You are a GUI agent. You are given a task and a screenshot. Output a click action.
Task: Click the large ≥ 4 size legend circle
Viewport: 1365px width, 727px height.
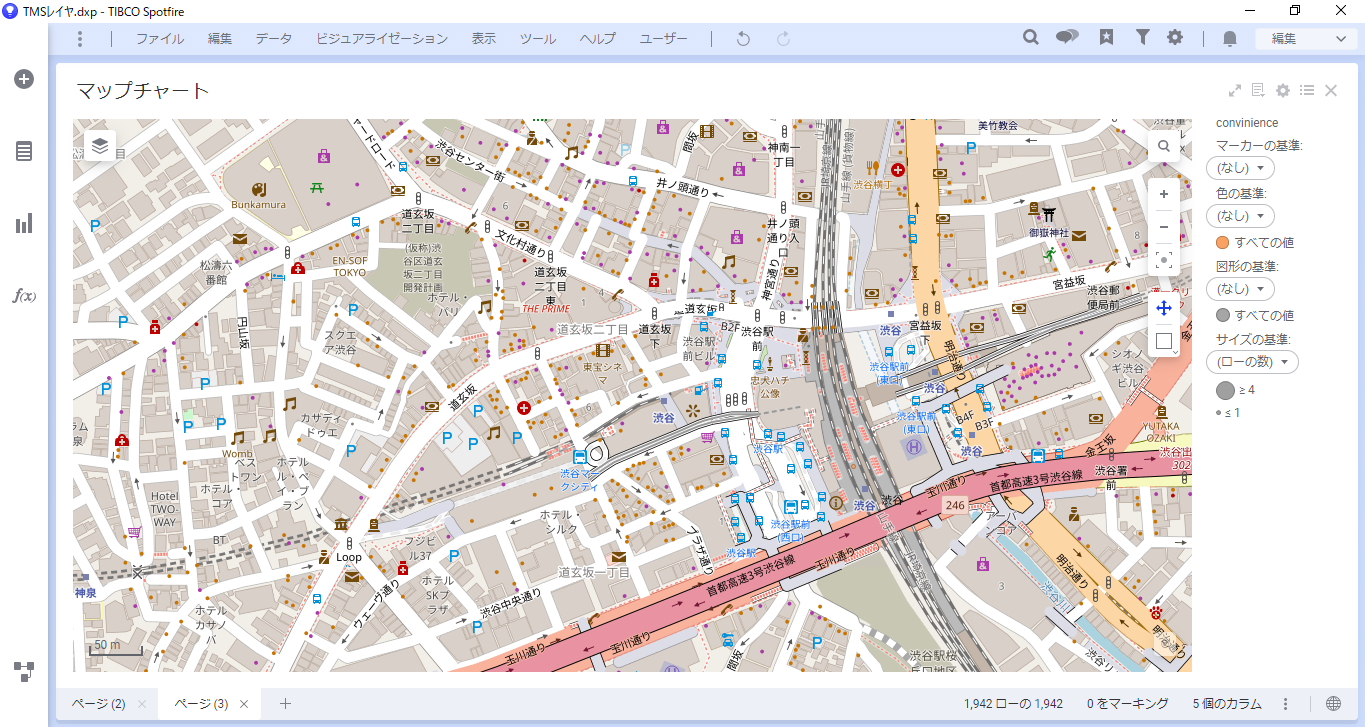1226,390
